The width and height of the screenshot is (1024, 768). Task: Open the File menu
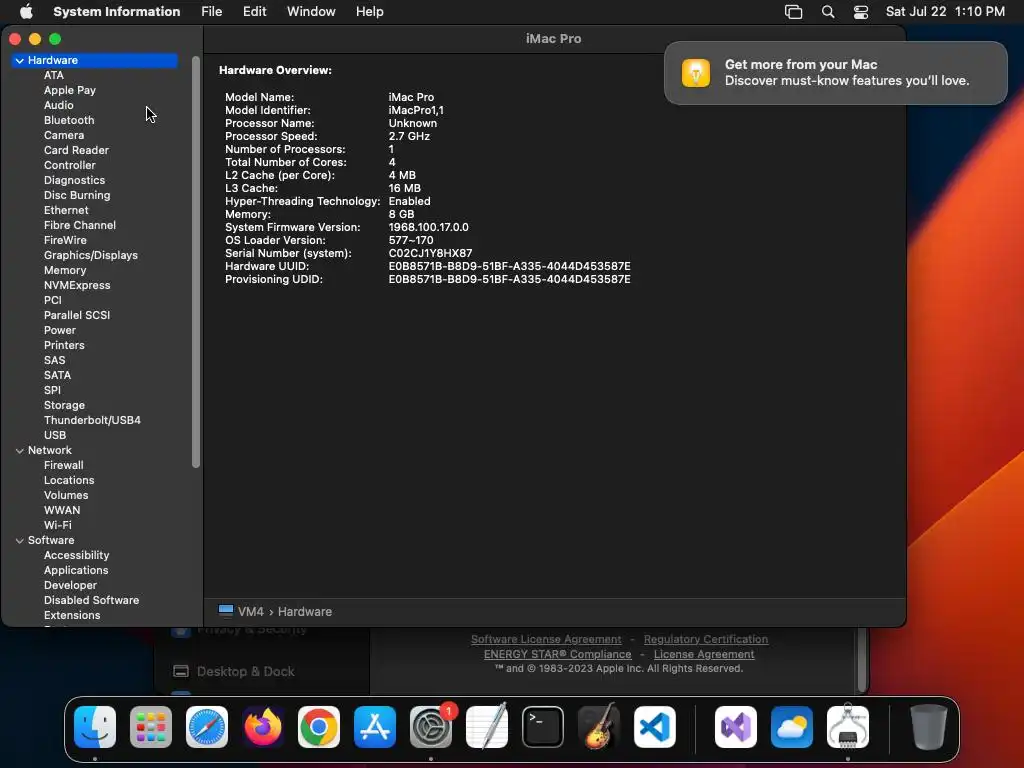(x=211, y=11)
